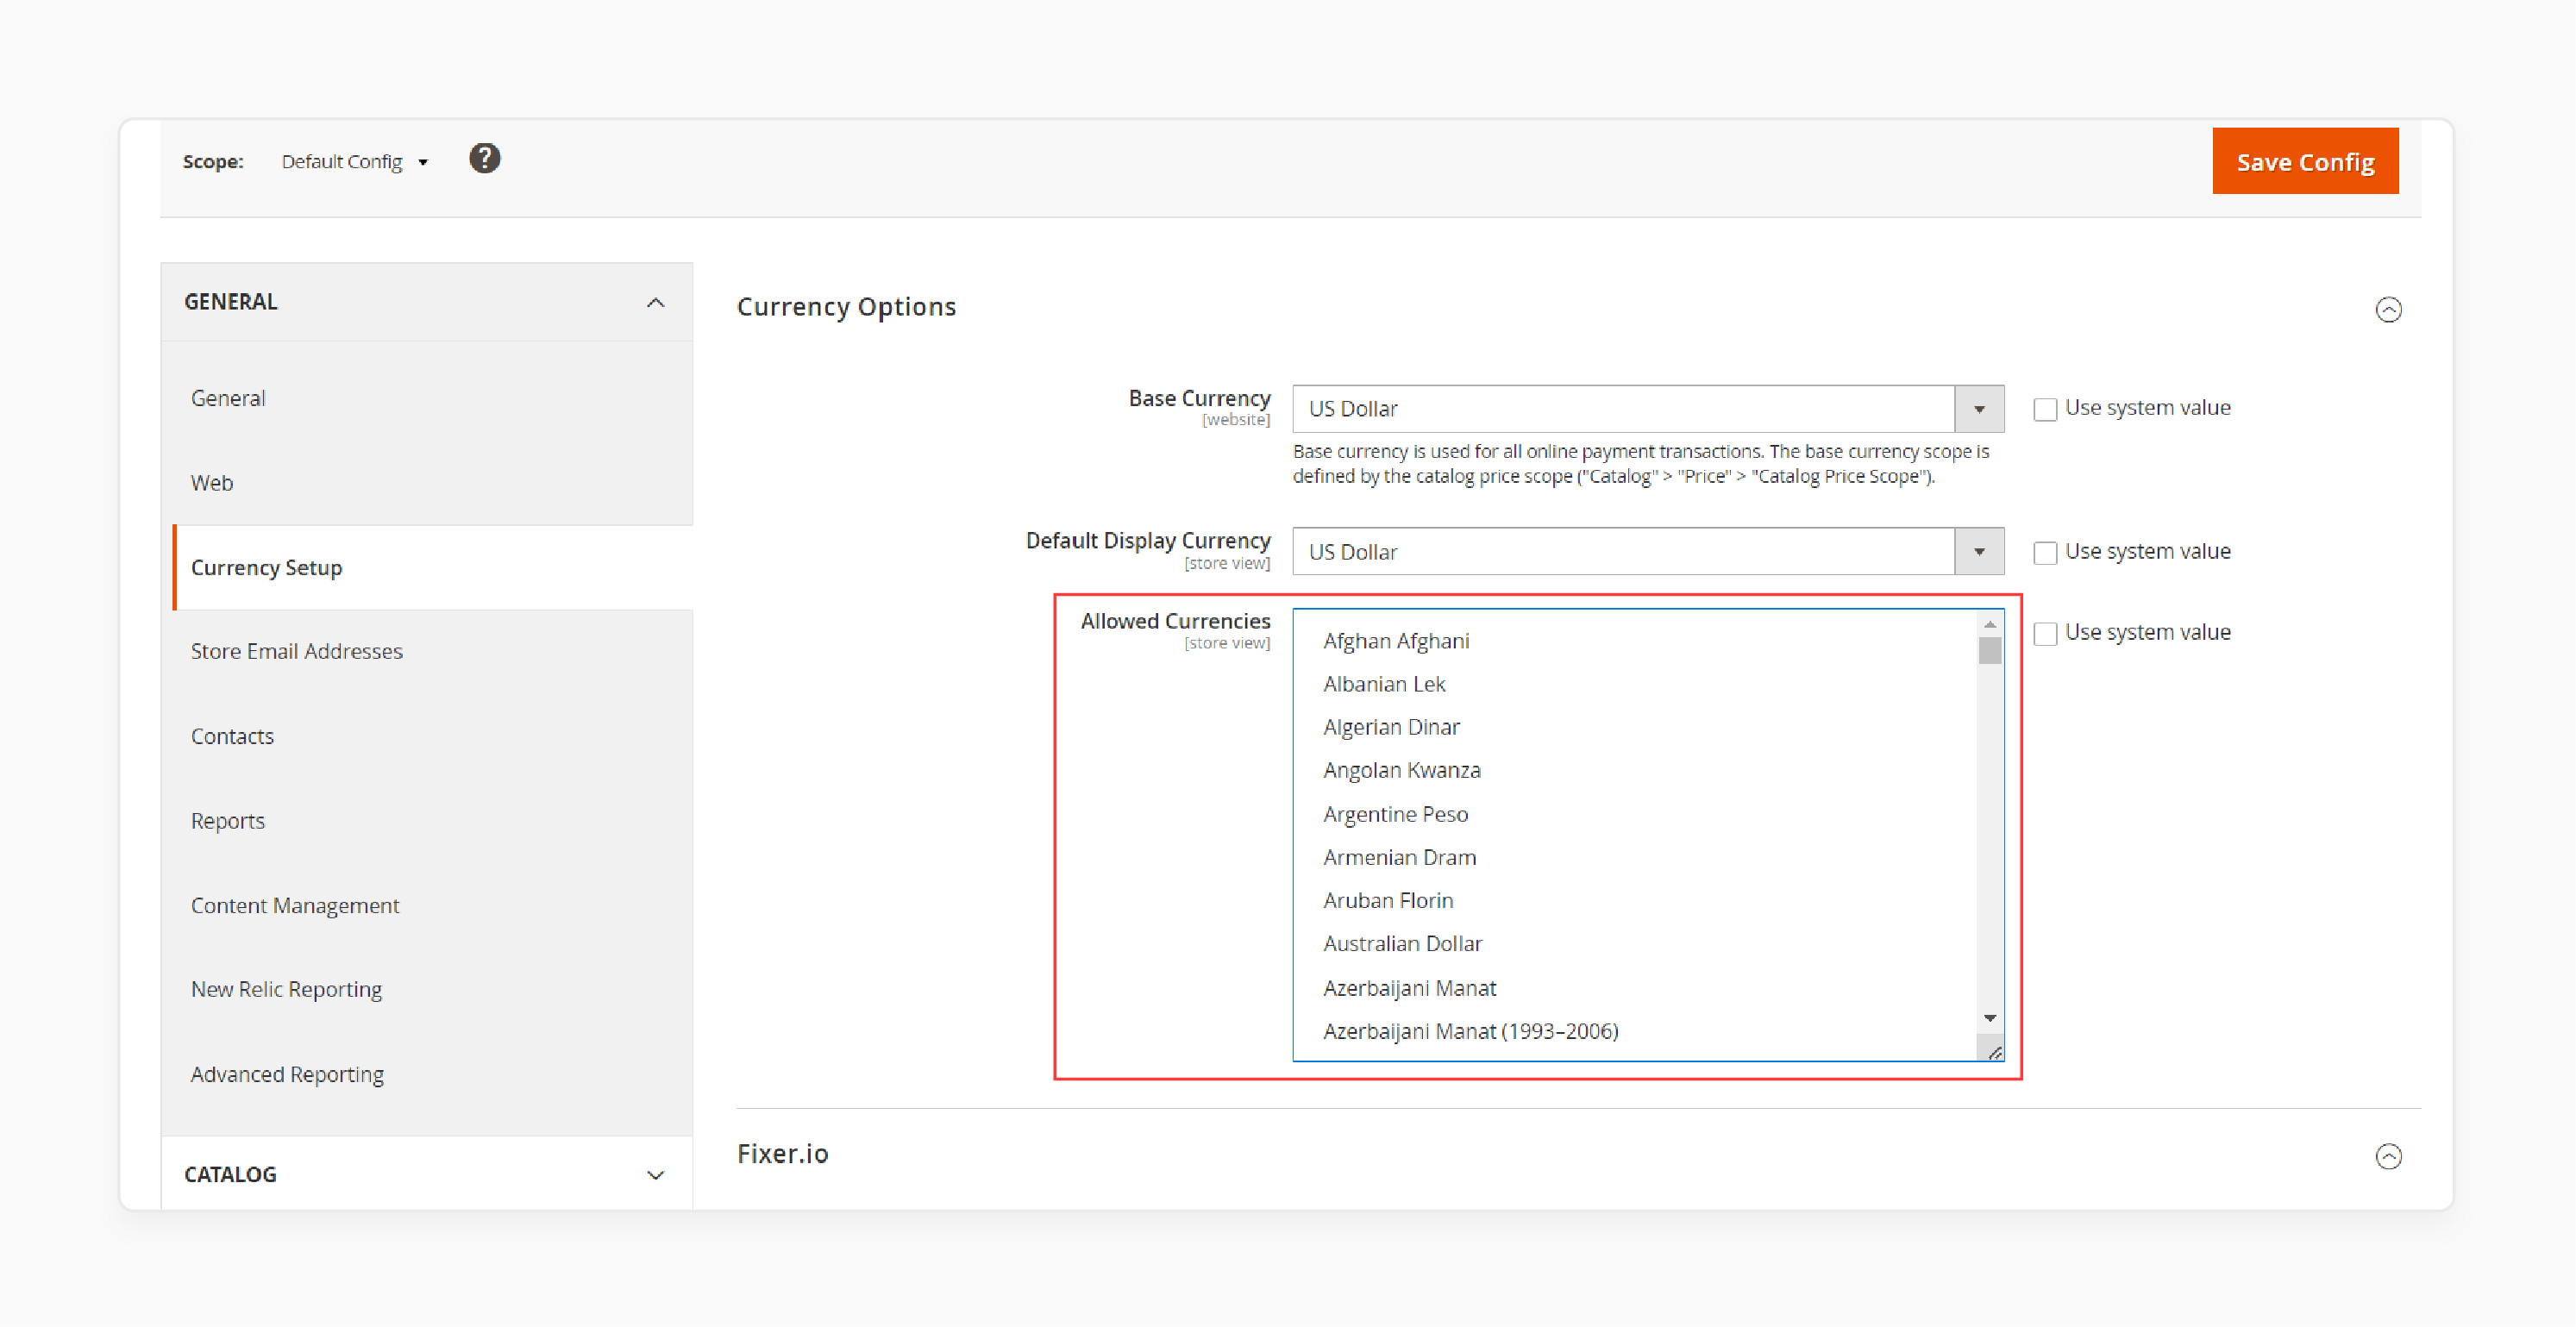The image size is (2576, 1327).
Task: Select Australian Dollar in the list
Action: click(1402, 943)
